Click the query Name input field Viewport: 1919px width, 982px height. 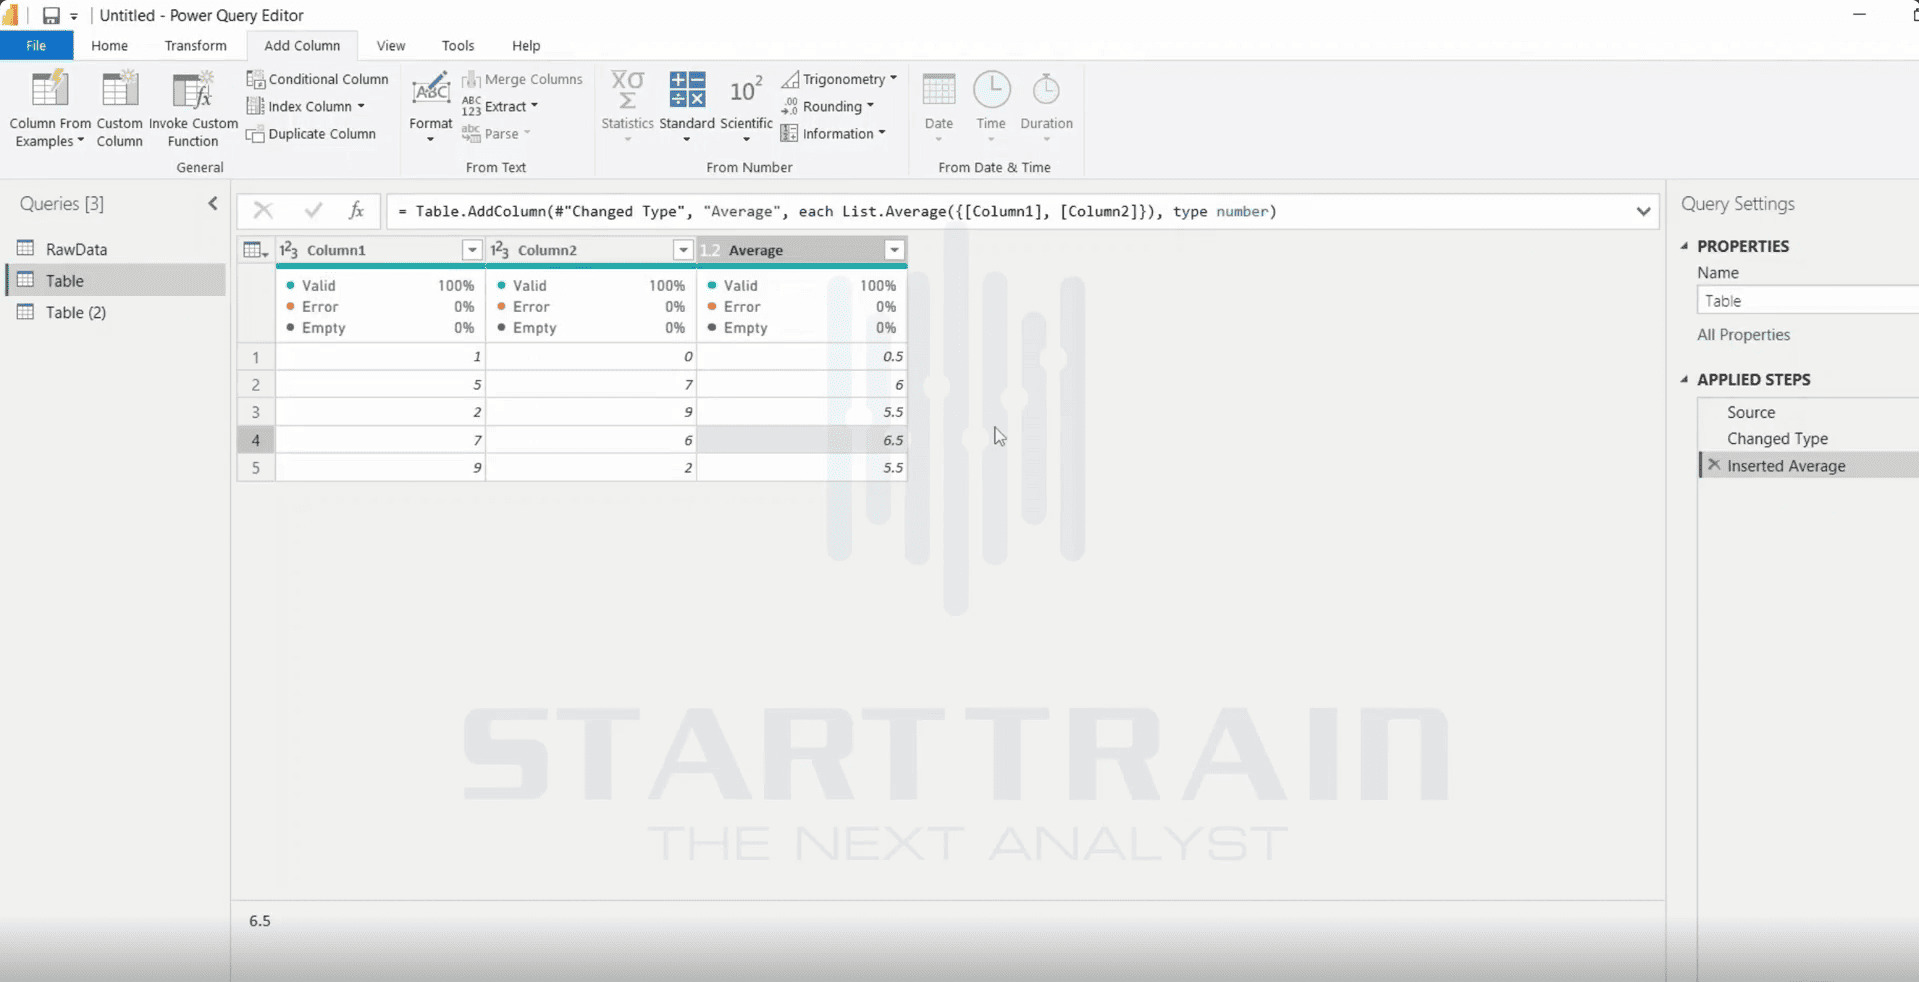(1808, 300)
